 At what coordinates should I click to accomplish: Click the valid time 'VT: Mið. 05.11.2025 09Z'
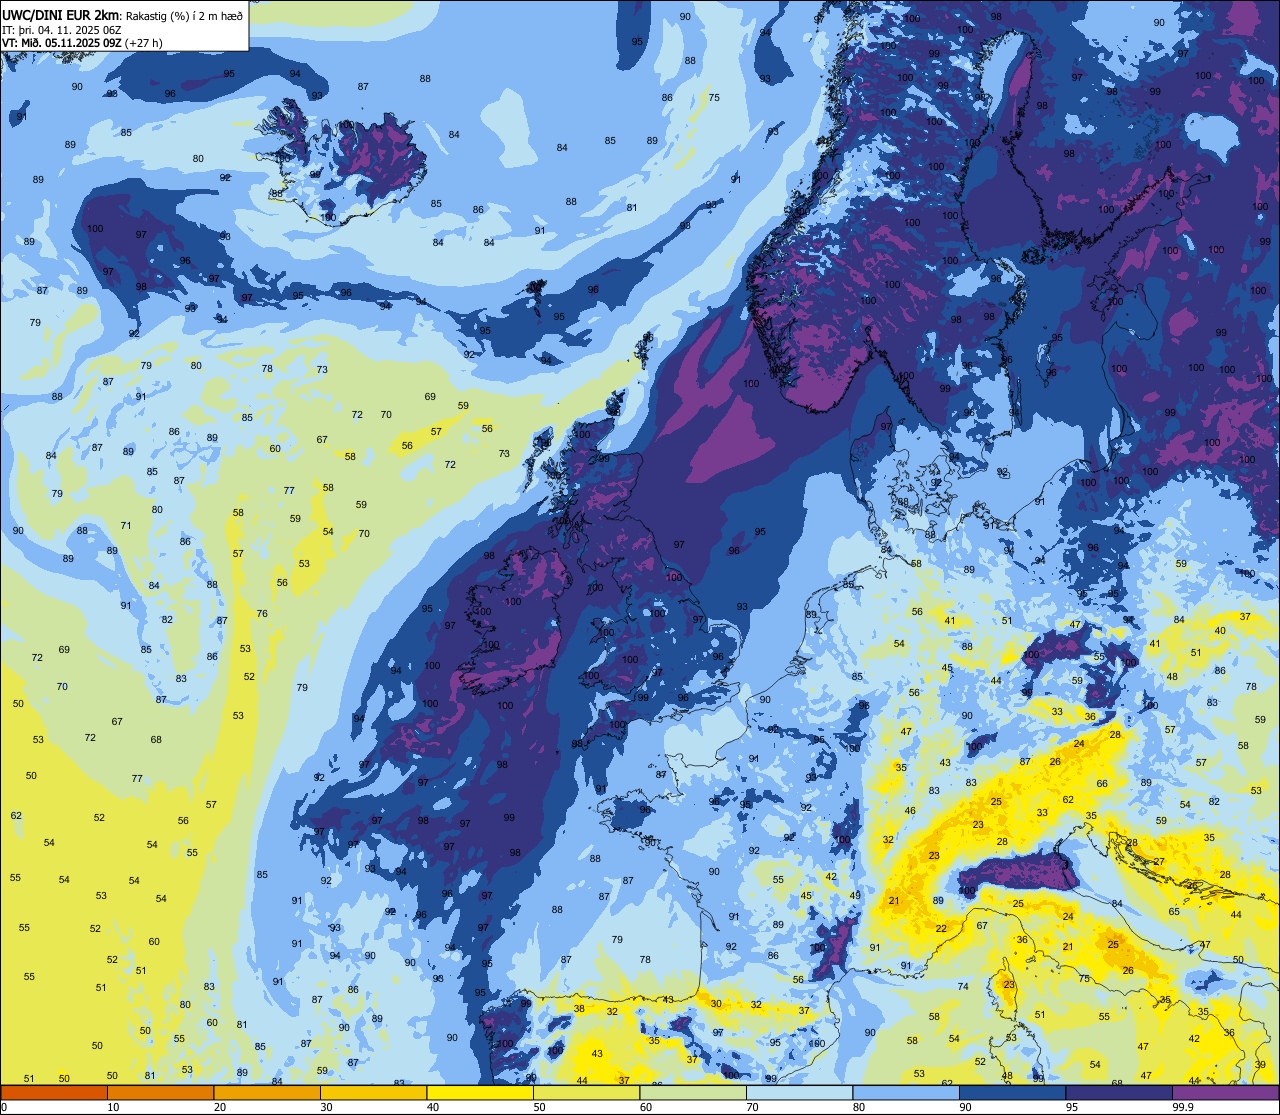(62, 43)
